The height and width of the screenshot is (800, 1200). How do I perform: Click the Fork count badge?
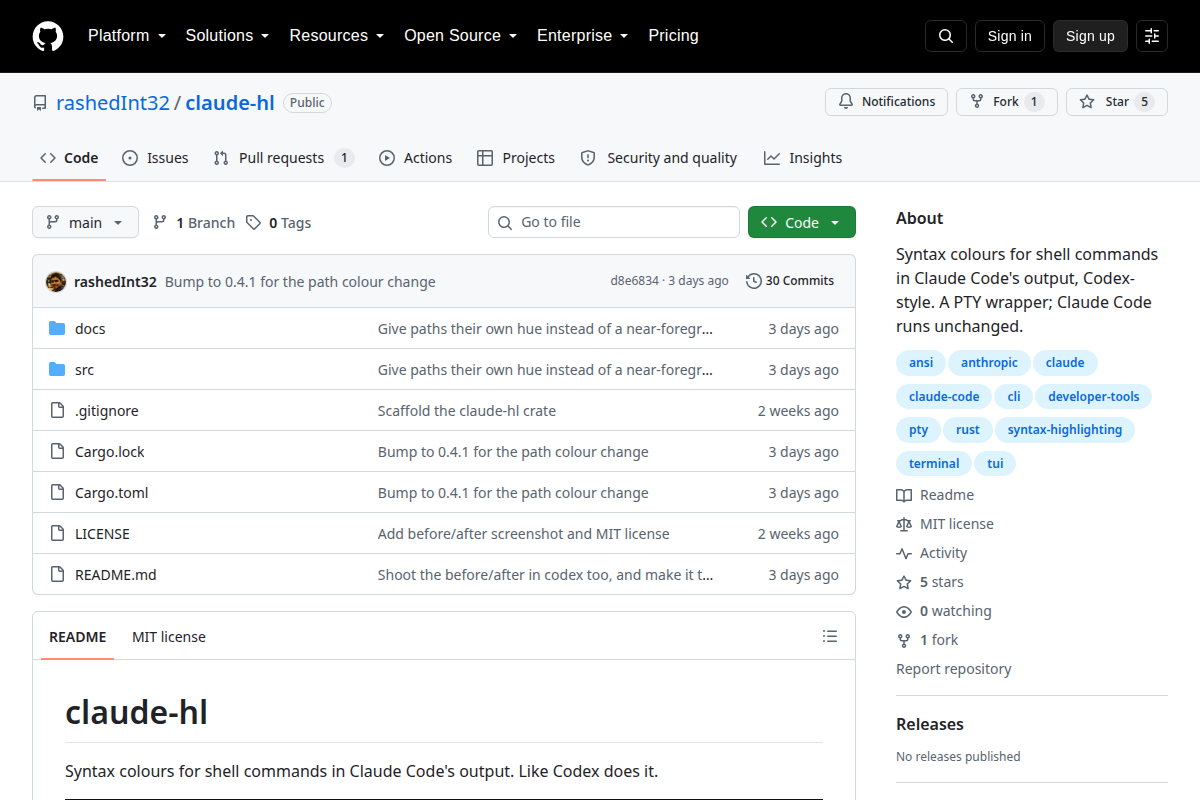1035,102
